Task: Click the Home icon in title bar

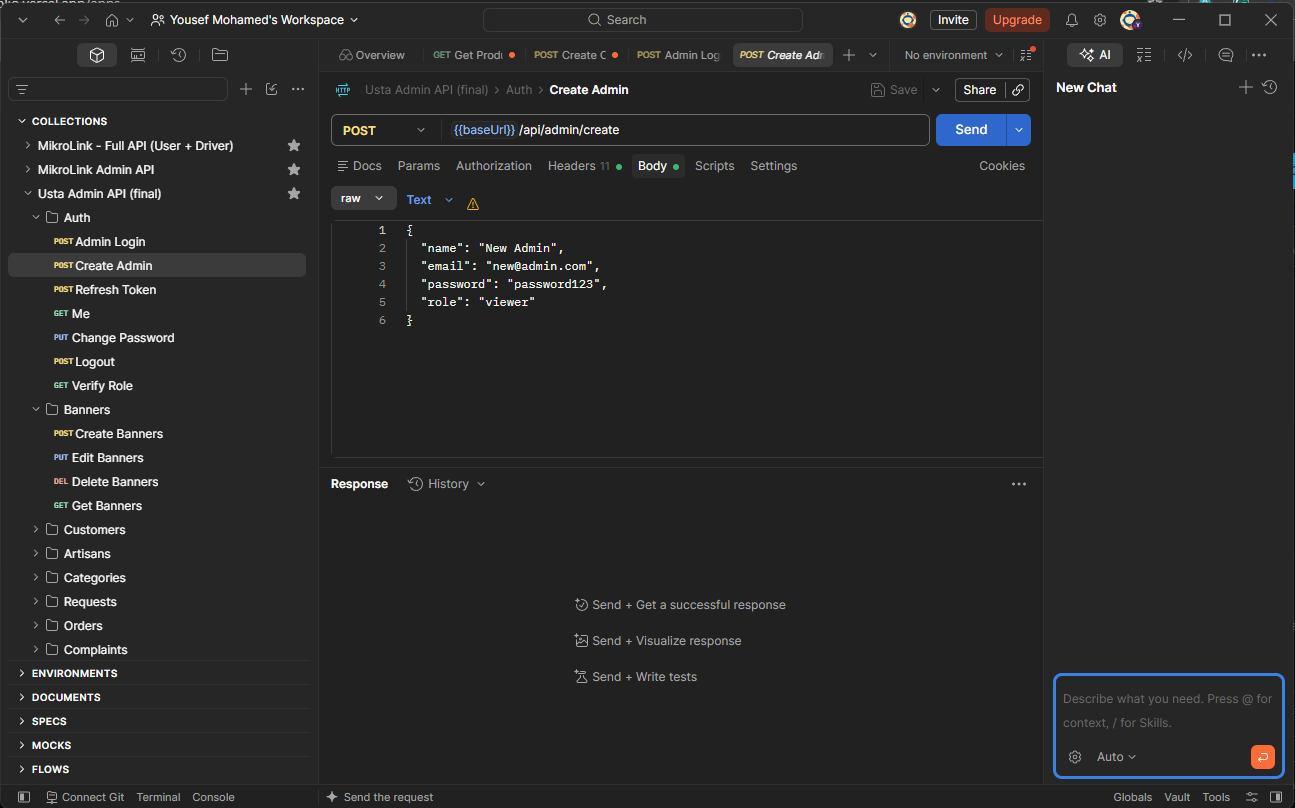Action: point(112,20)
